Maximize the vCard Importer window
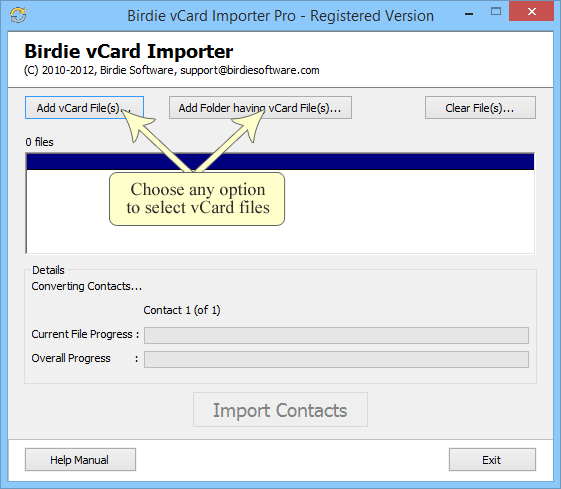Image resolution: width=561 pixels, height=489 pixels. [496, 12]
